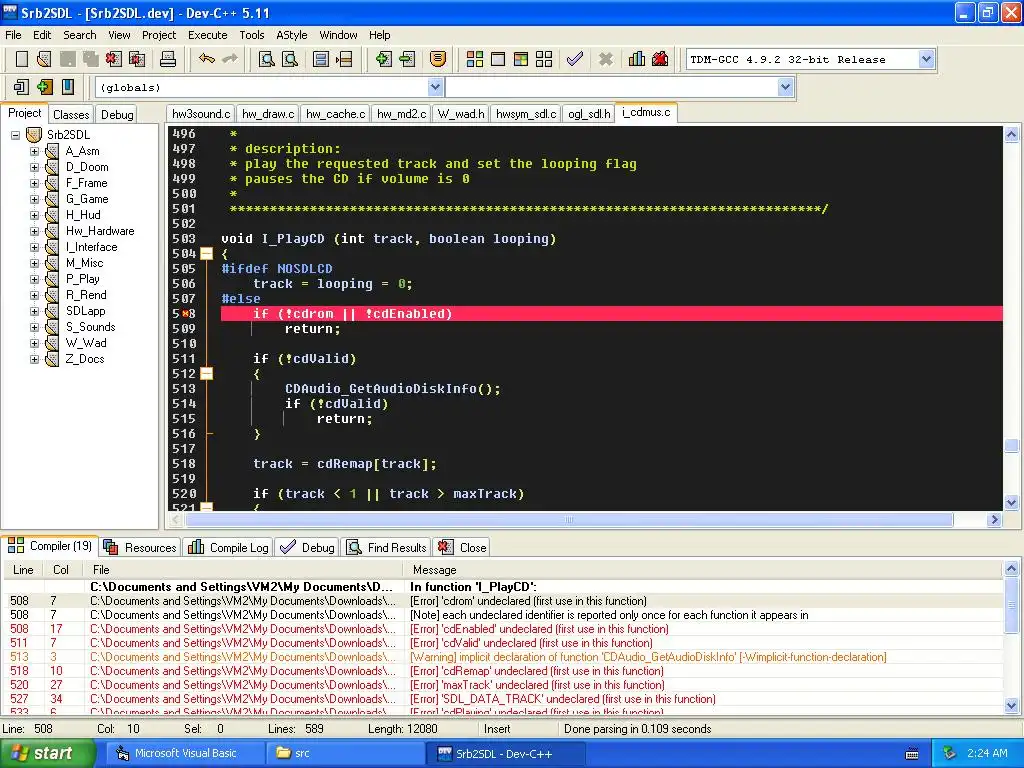Toggle breakpoint marker on line 508
Viewport: 1024px width, 768px height.
tap(185, 314)
